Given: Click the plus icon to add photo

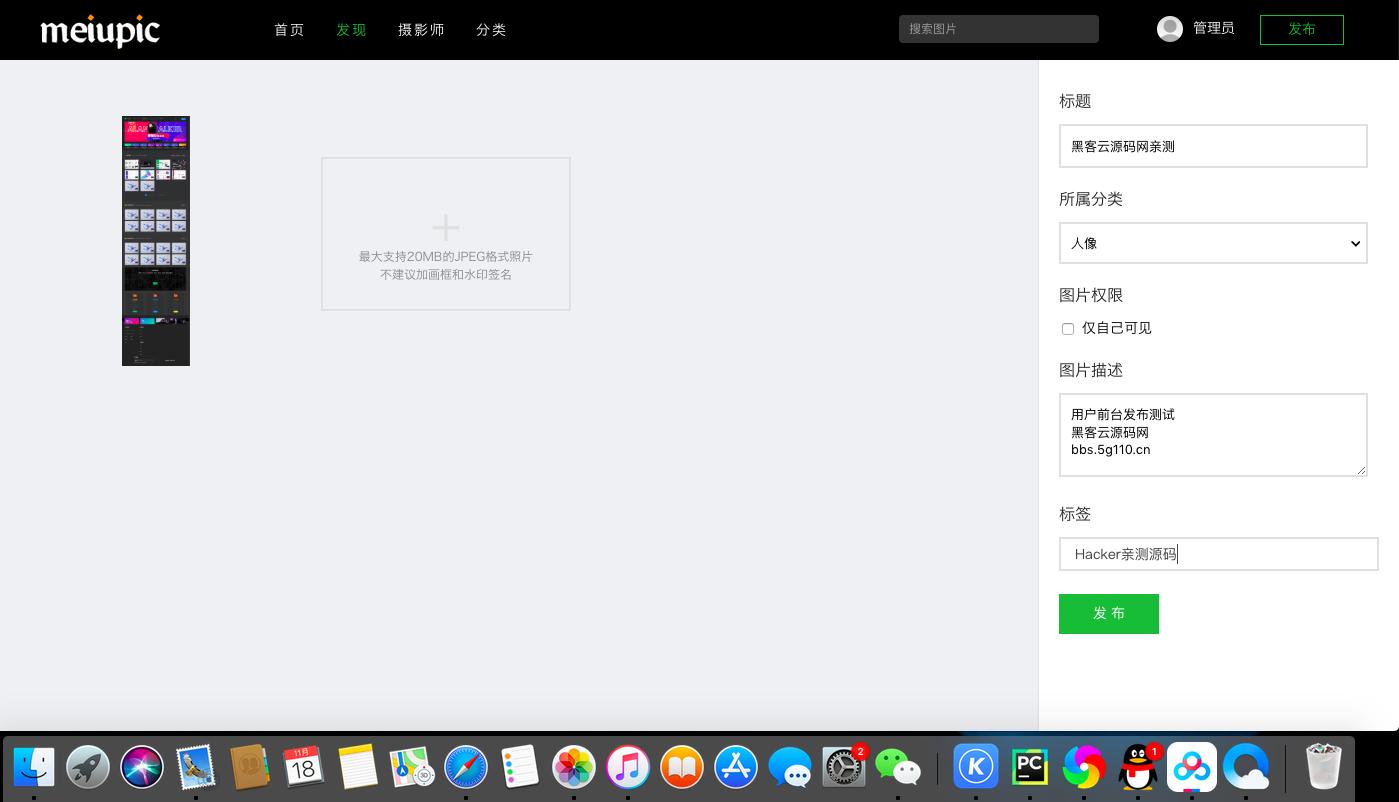Looking at the screenshot, I should coord(445,227).
